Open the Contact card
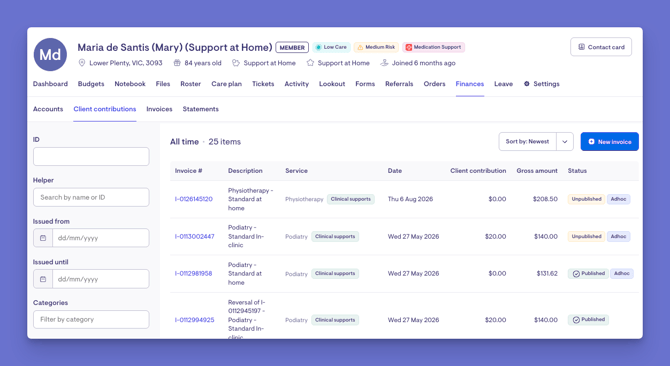Screen dimensions: 670x366 [601, 47]
